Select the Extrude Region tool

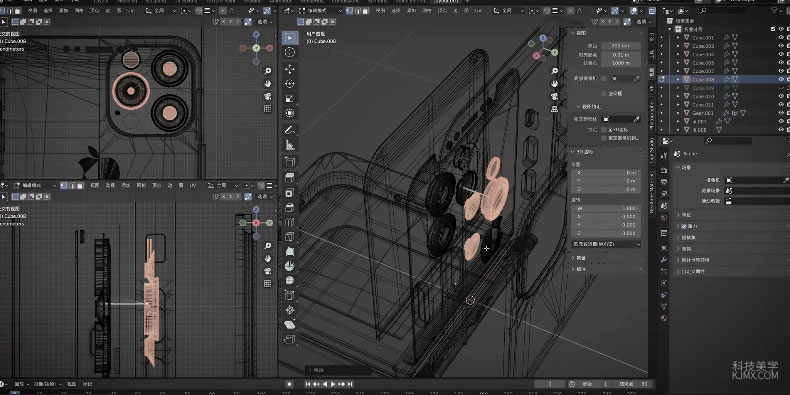pos(290,178)
